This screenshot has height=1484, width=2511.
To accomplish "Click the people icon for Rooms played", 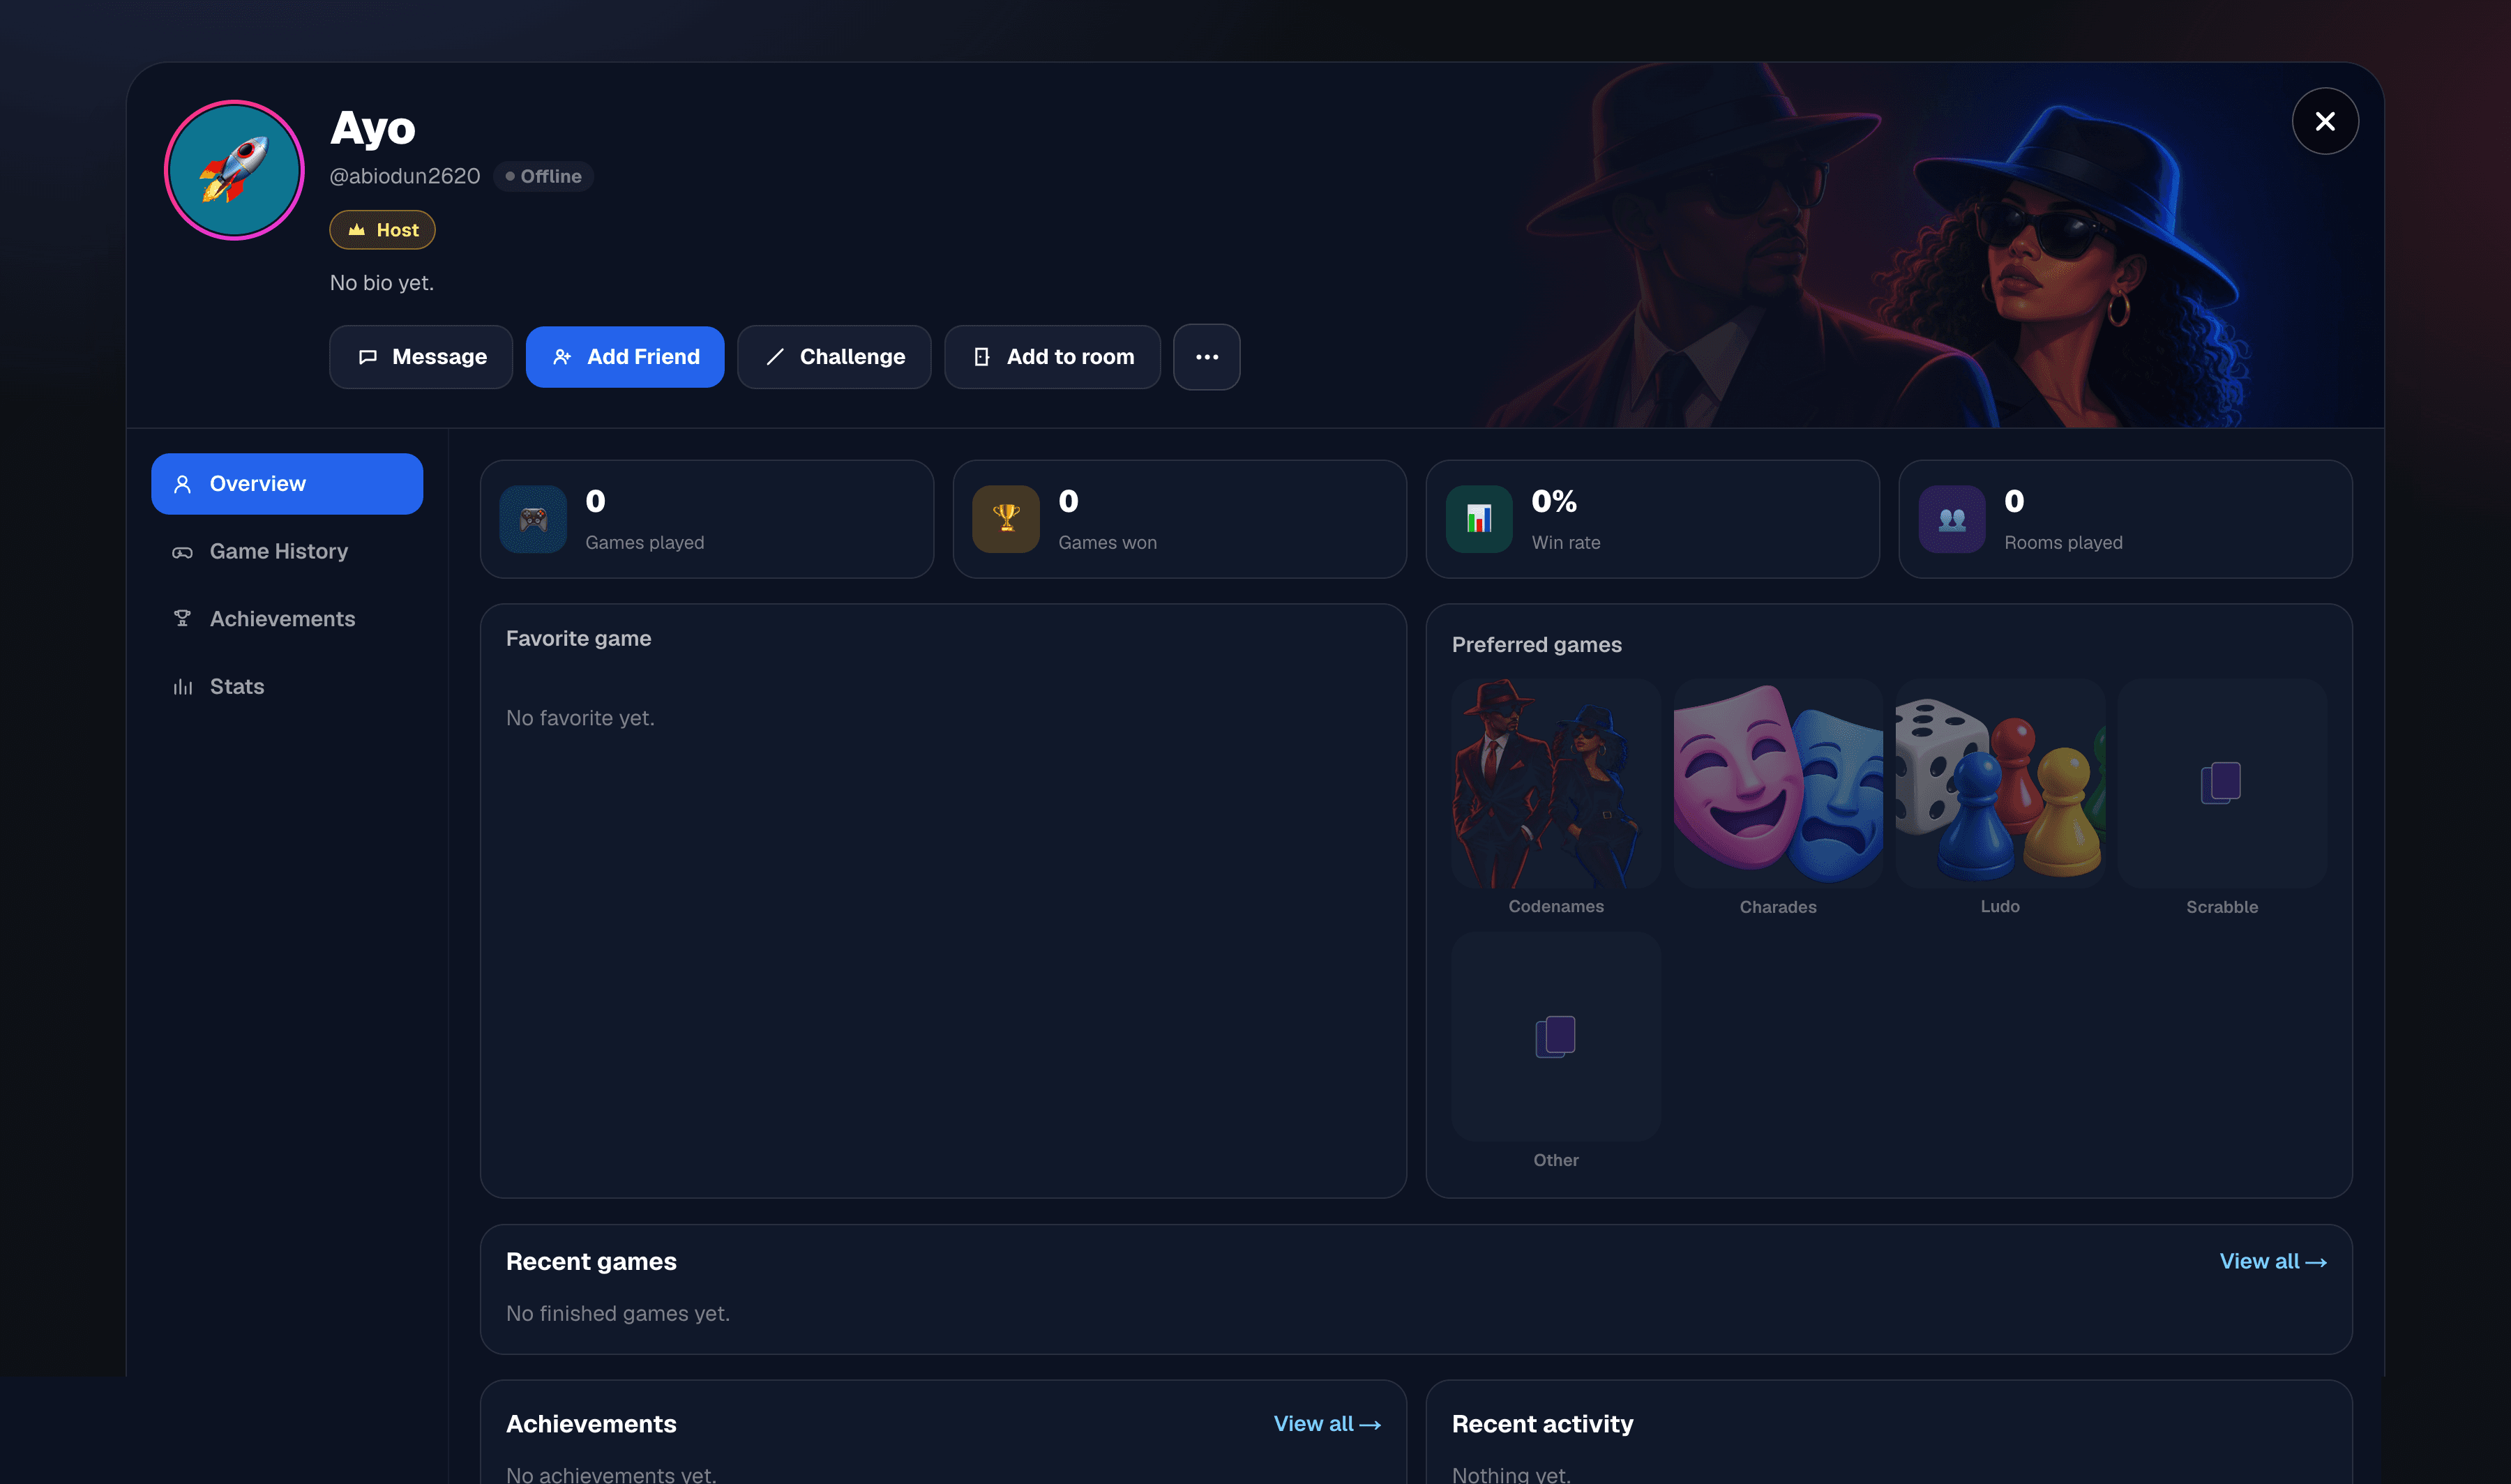I will coord(1951,519).
